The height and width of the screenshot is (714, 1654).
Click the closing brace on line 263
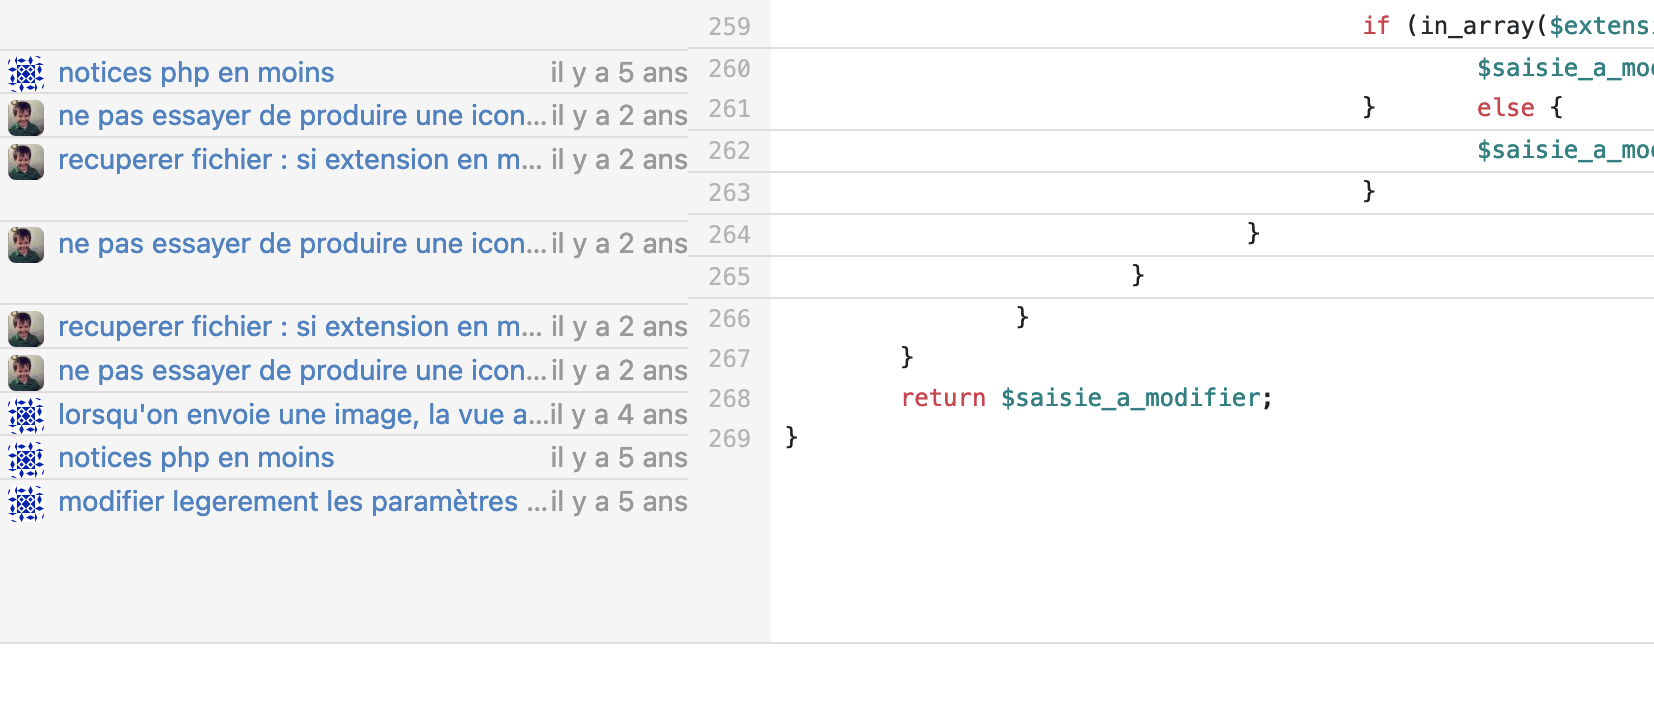click(x=1369, y=191)
